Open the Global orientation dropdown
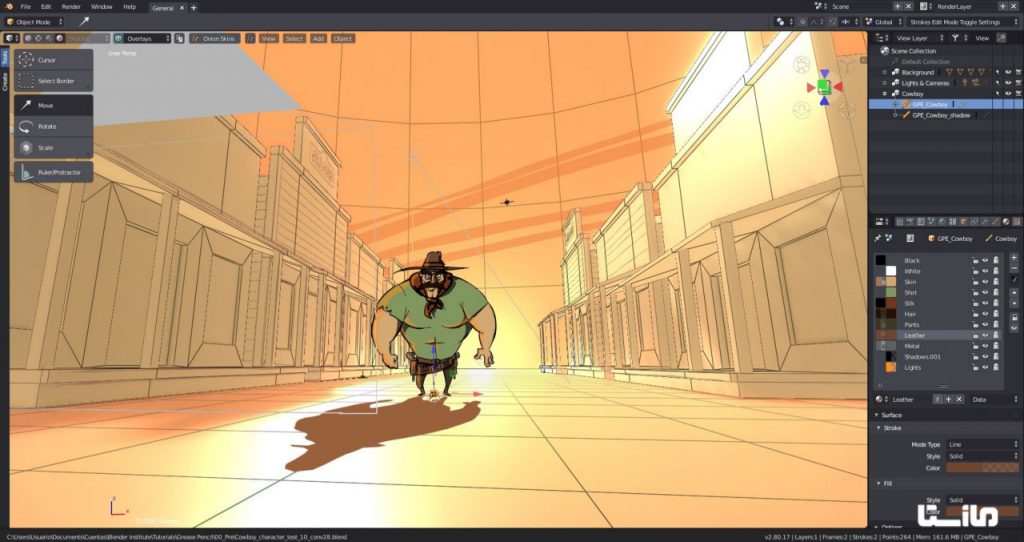This screenshot has width=1024, height=542. (884, 22)
